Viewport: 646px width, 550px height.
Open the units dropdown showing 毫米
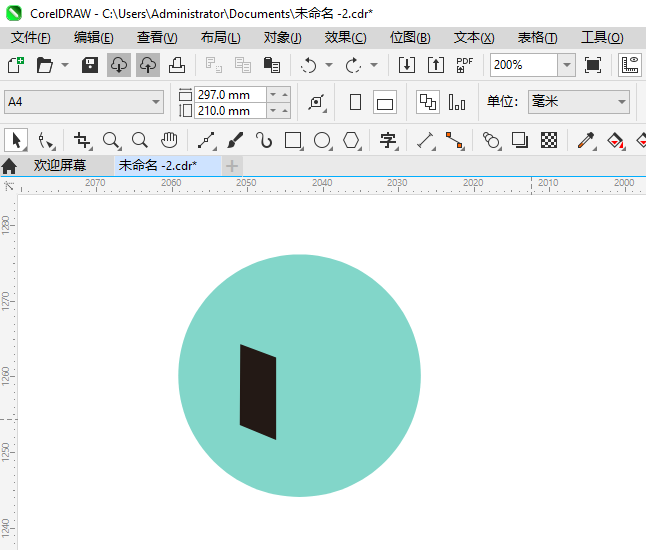[x=579, y=102]
